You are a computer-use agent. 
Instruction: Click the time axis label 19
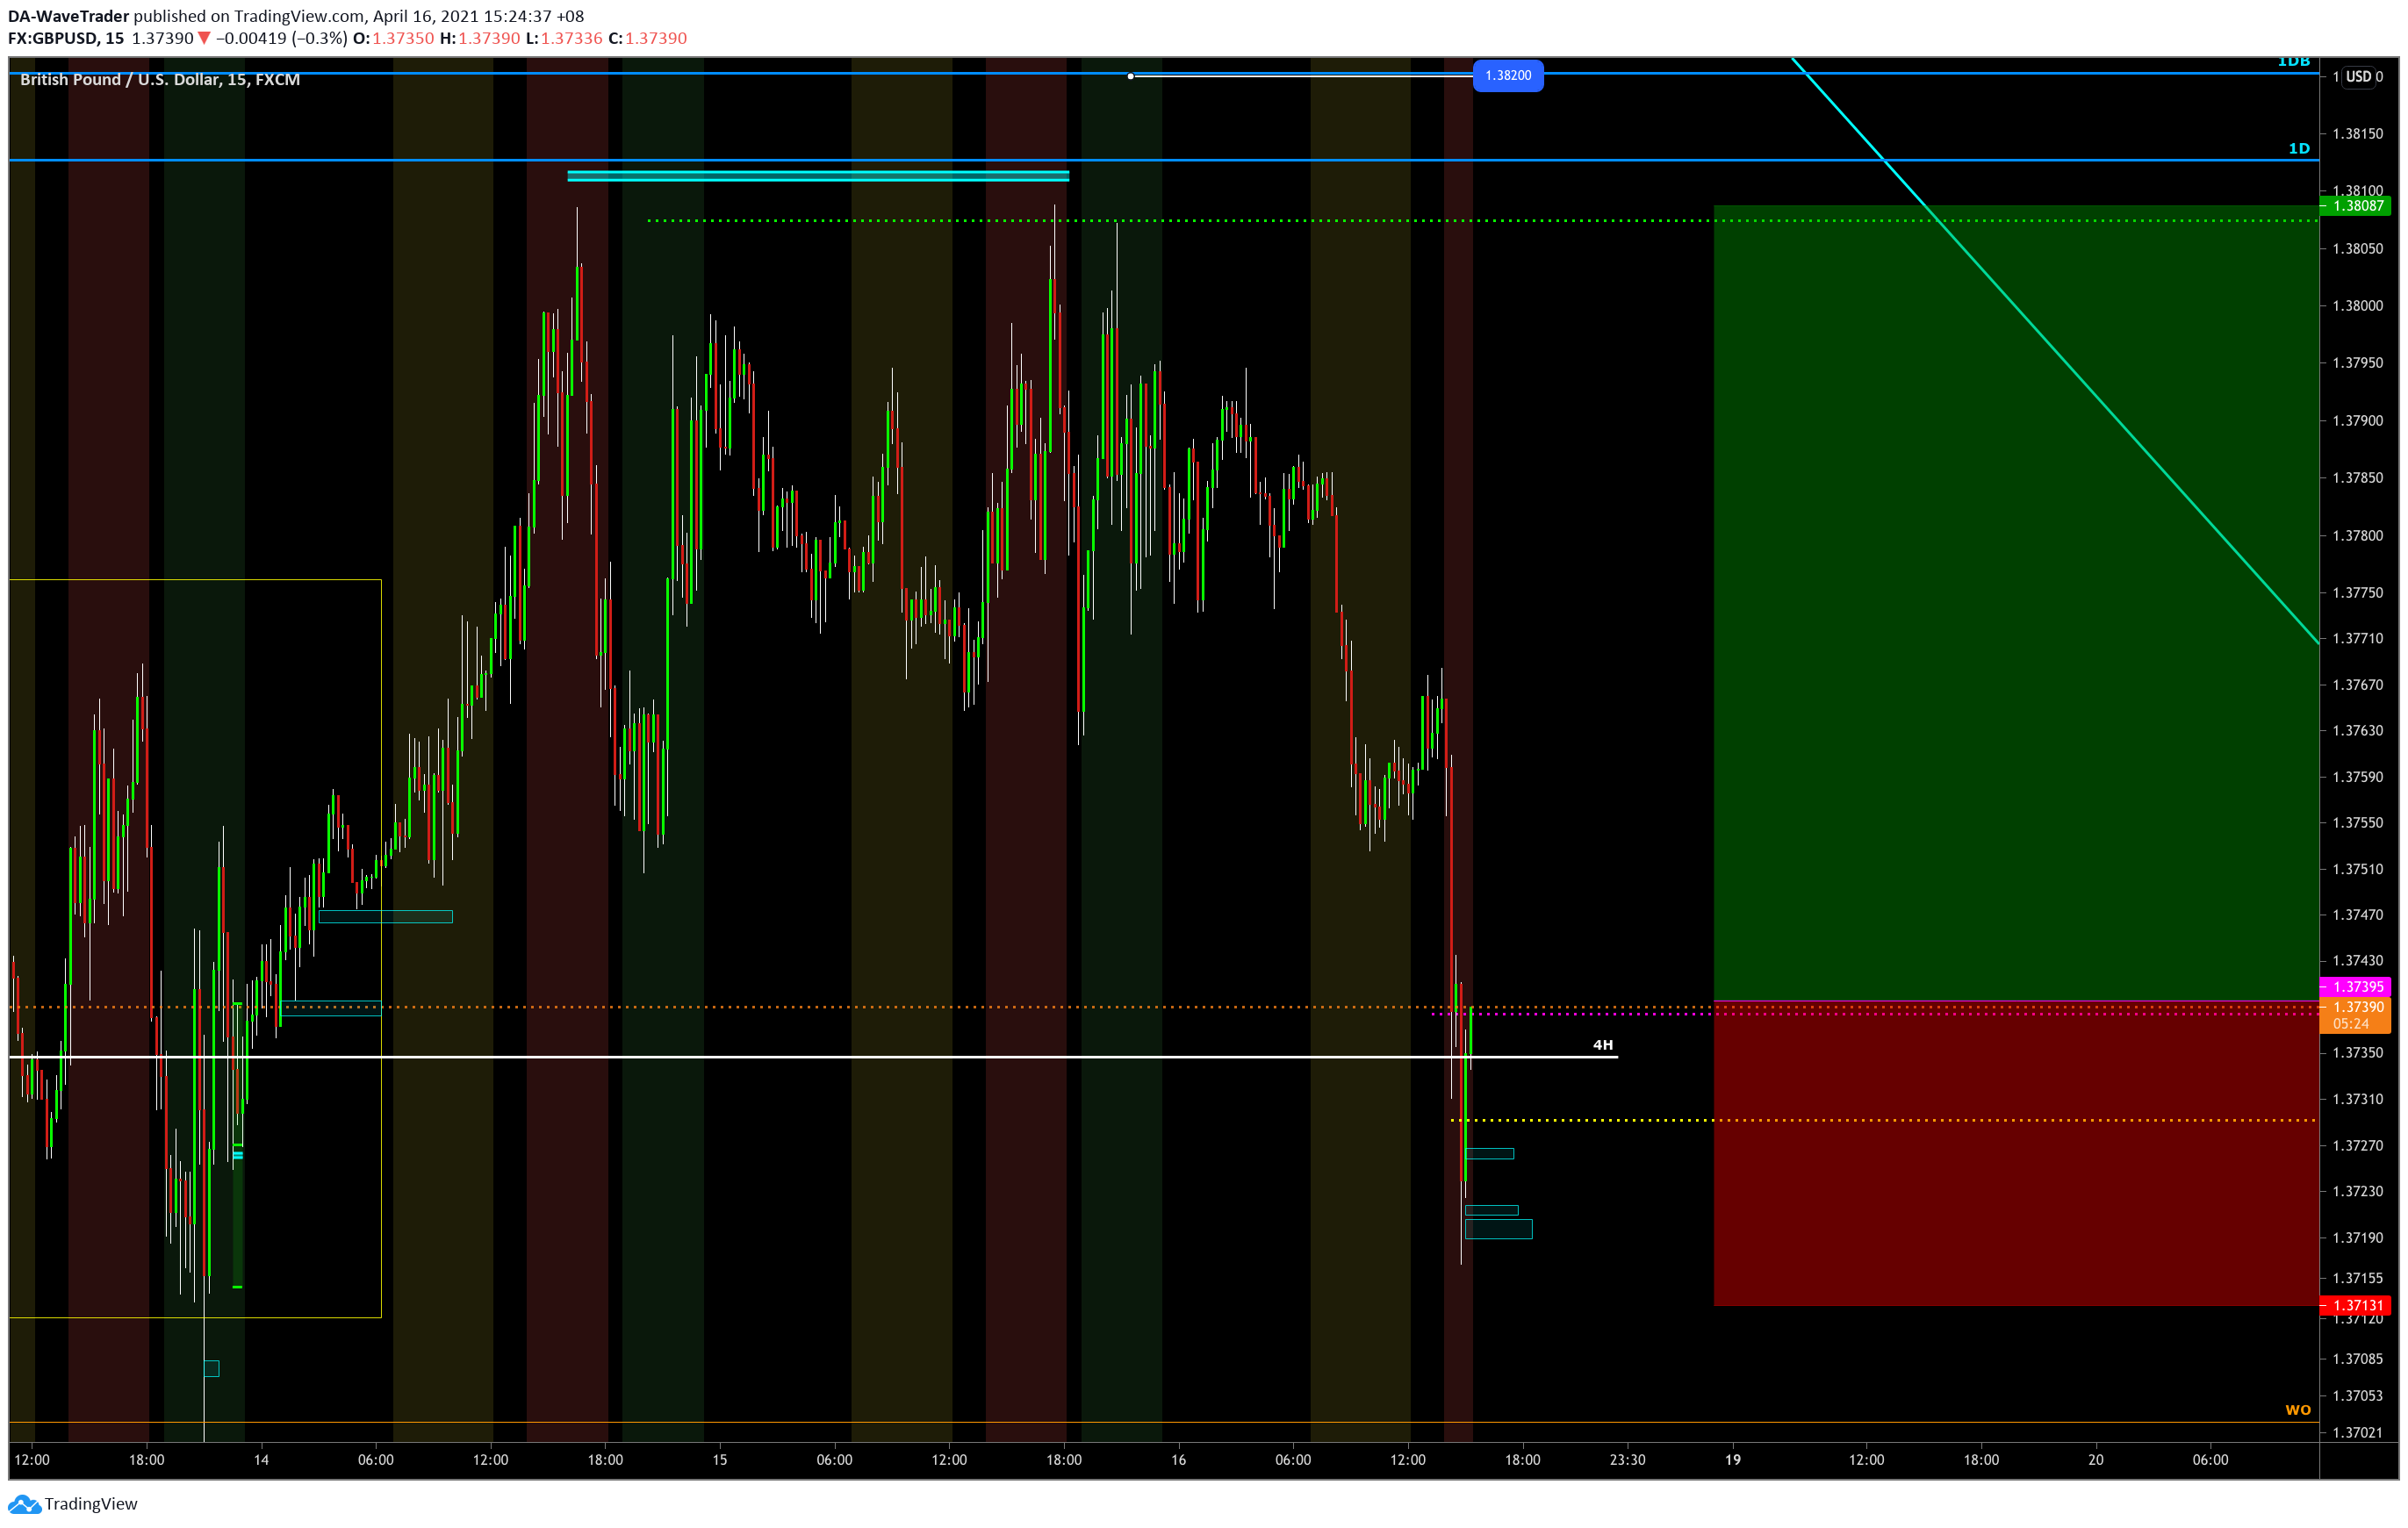coord(1732,1460)
